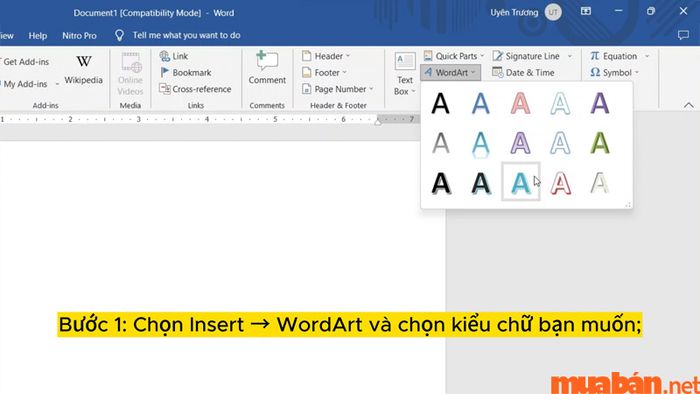
Task: Choose pale gray beveled WordArt style
Action: click(600, 183)
